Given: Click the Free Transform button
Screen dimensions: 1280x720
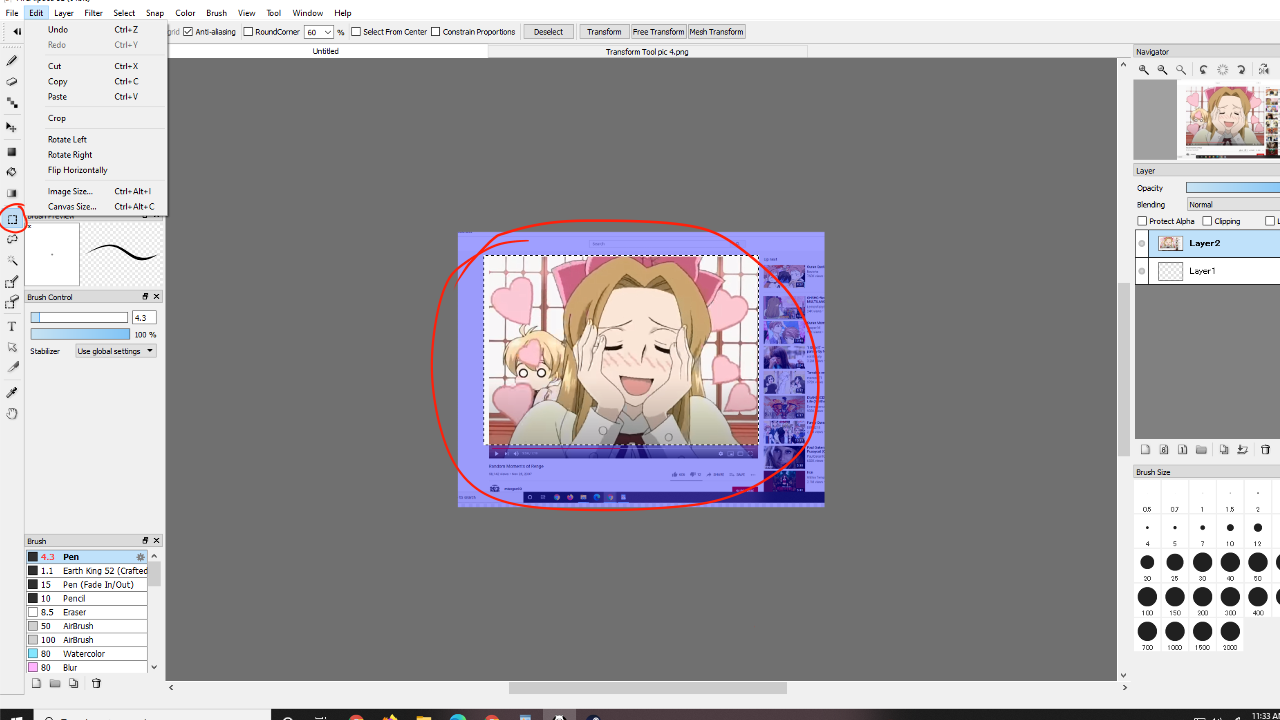Looking at the screenshot, I should pyautogui.click(x=658, y=32).
